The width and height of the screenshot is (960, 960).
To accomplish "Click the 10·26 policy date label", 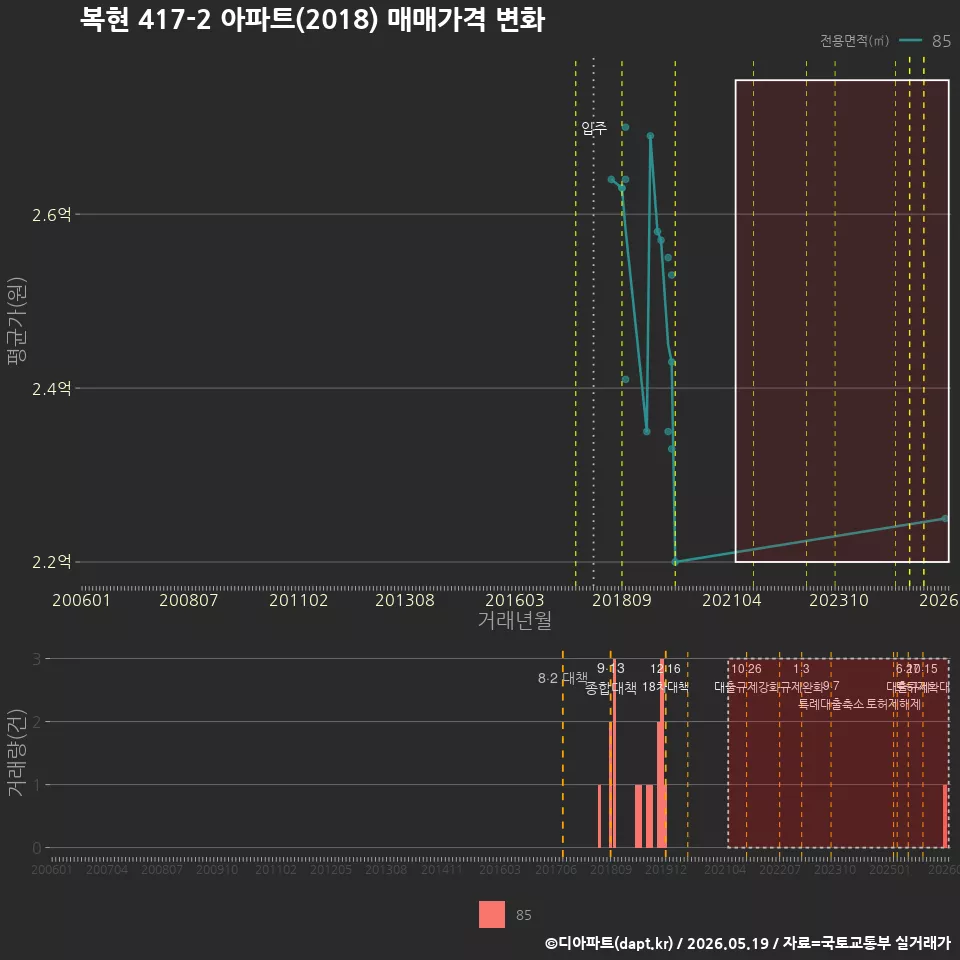I will pyautogui.click(x=746, y=669).
